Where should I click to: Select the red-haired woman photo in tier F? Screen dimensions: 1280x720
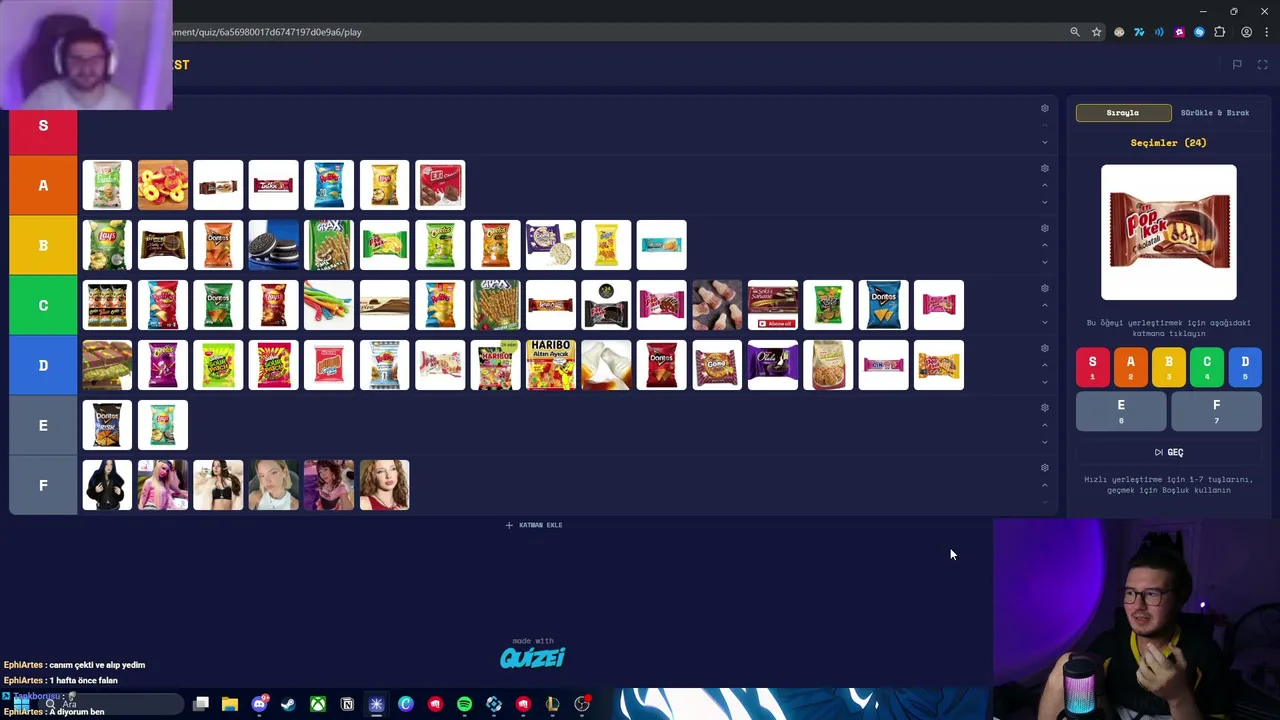coord(385,485)
